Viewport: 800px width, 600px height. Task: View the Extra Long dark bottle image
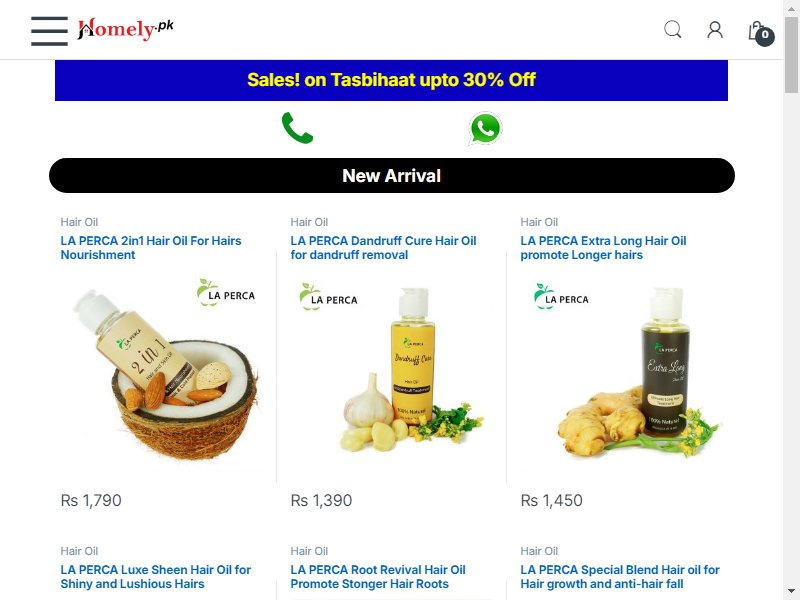pos(621,372)
